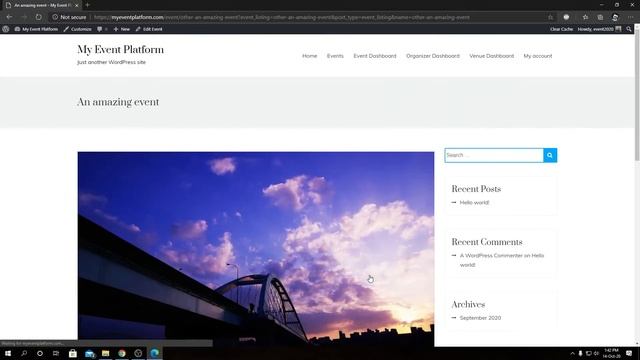This screenshot has height=360, width=640.
Task: Click the browser address bar URL
Action: tap(282, 17)
